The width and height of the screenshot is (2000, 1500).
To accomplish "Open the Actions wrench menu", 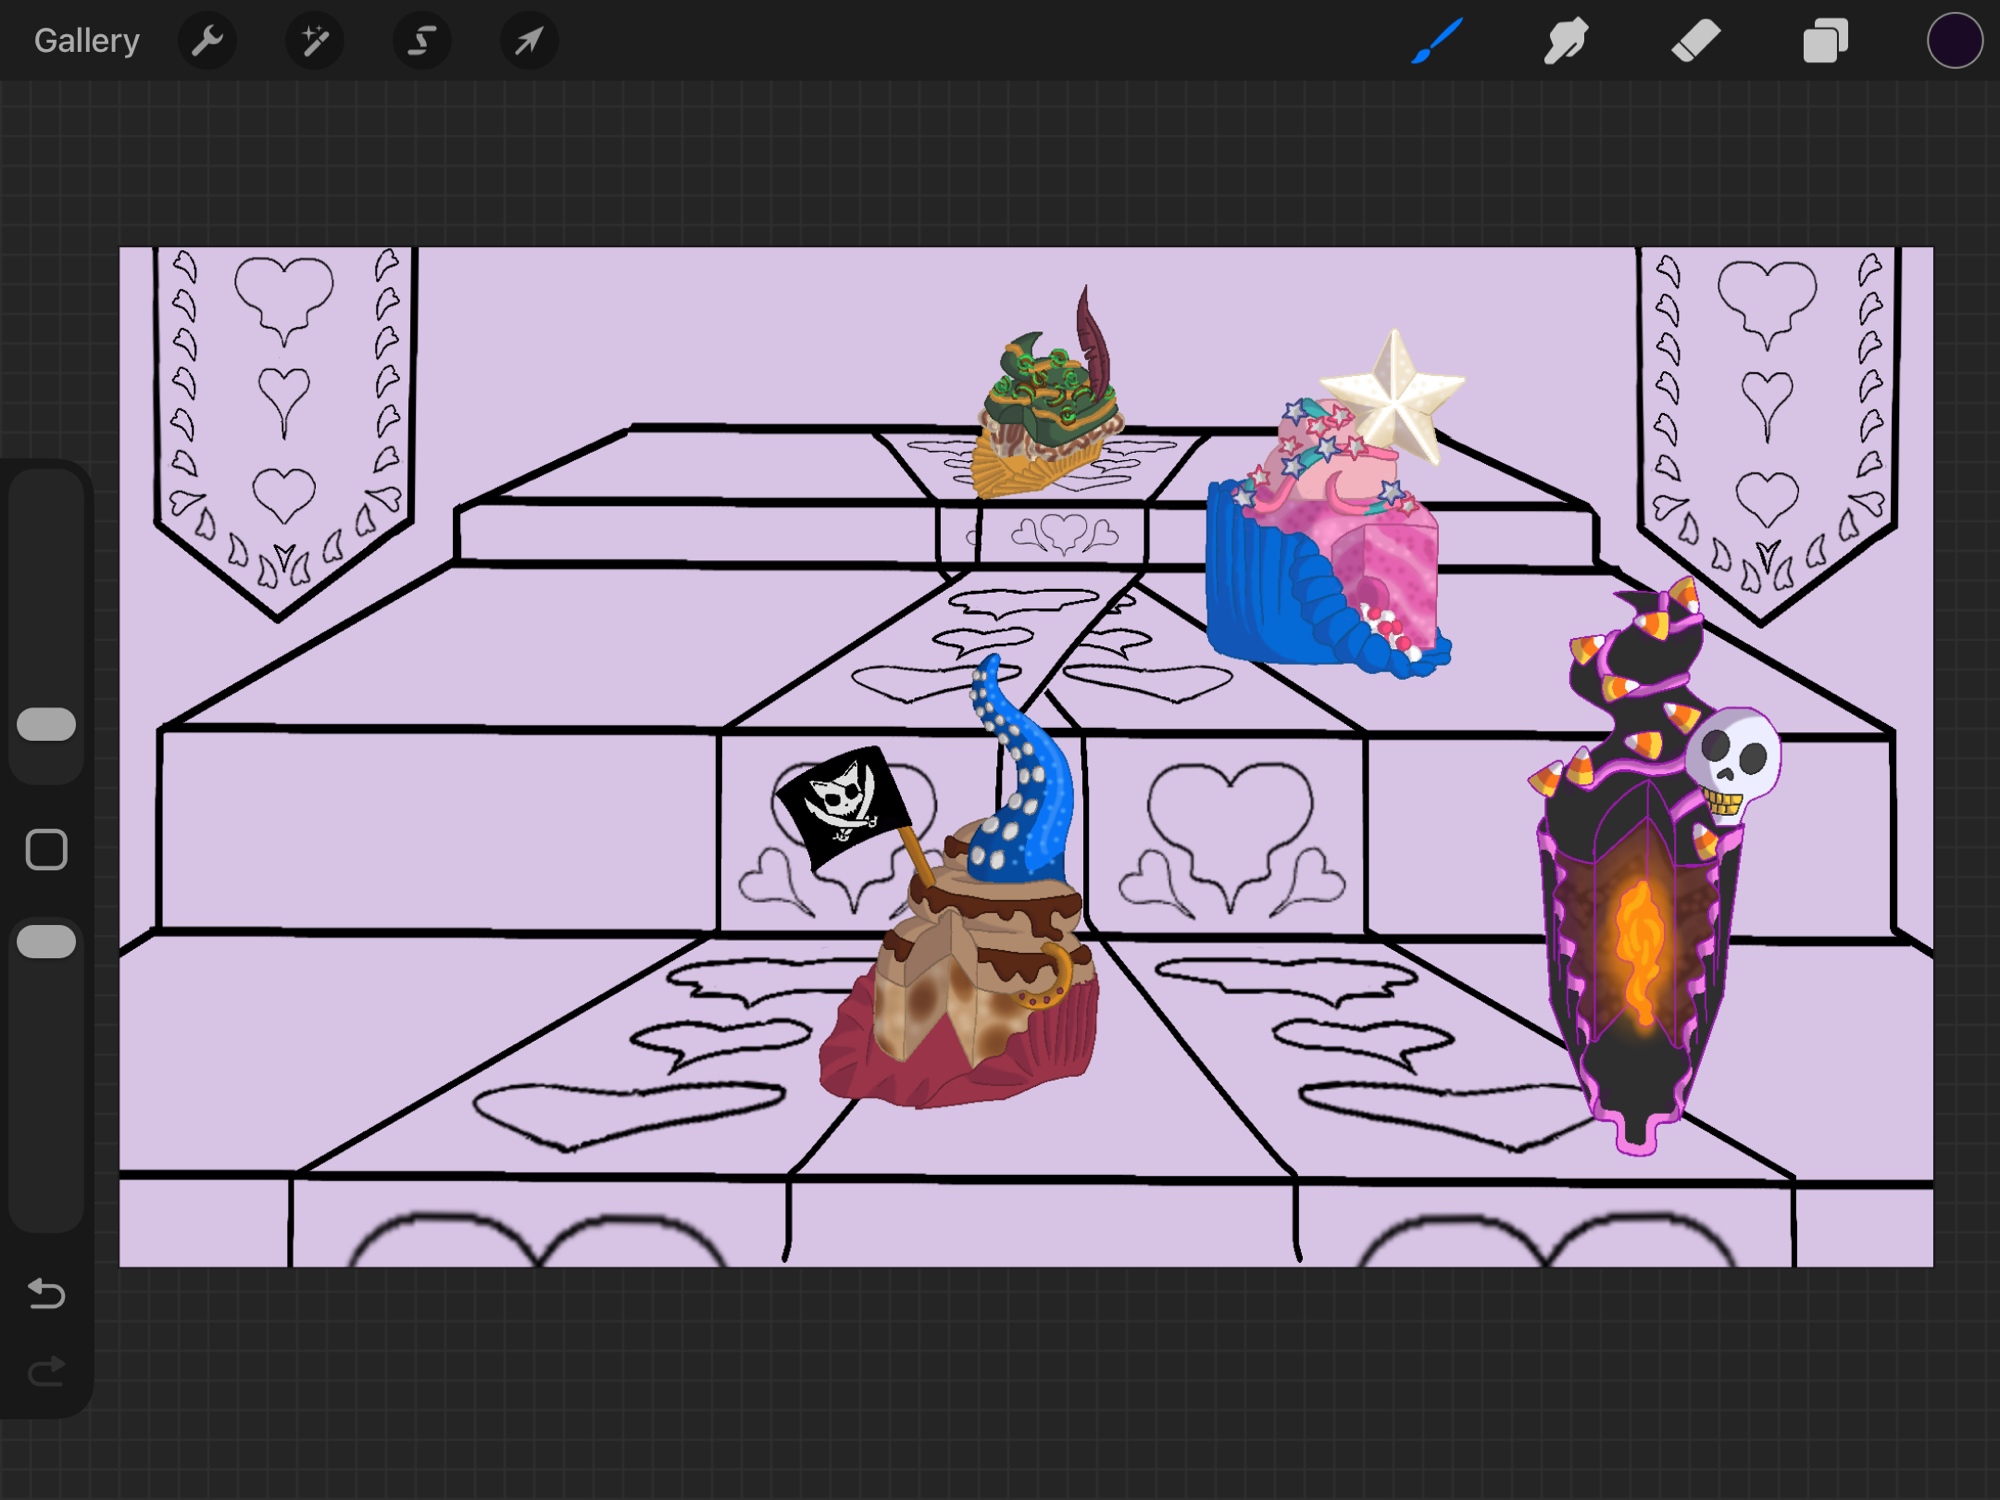I will (x=207, y=41).
